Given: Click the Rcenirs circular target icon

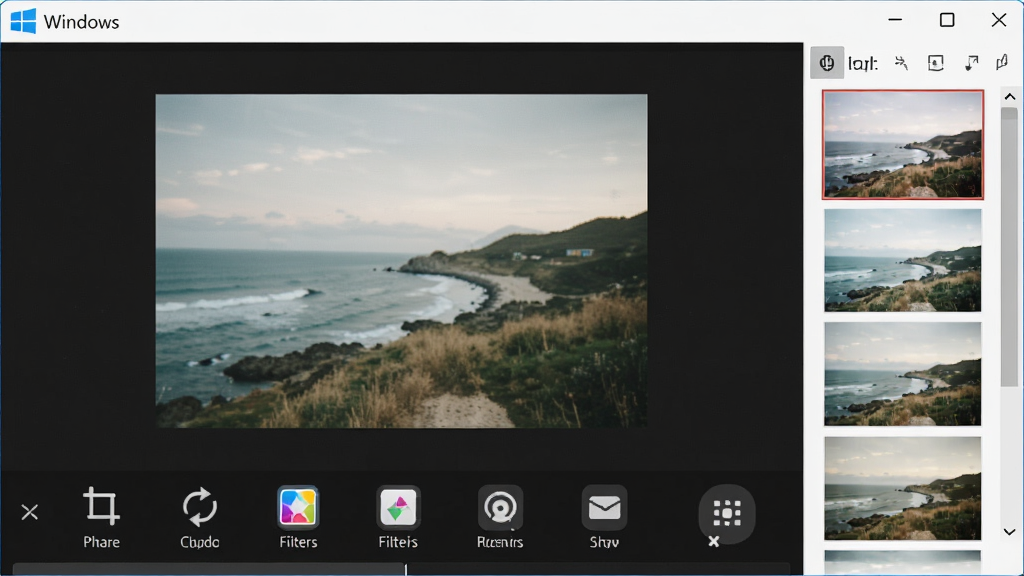Looking at the screenshot, I should point(500,507).
